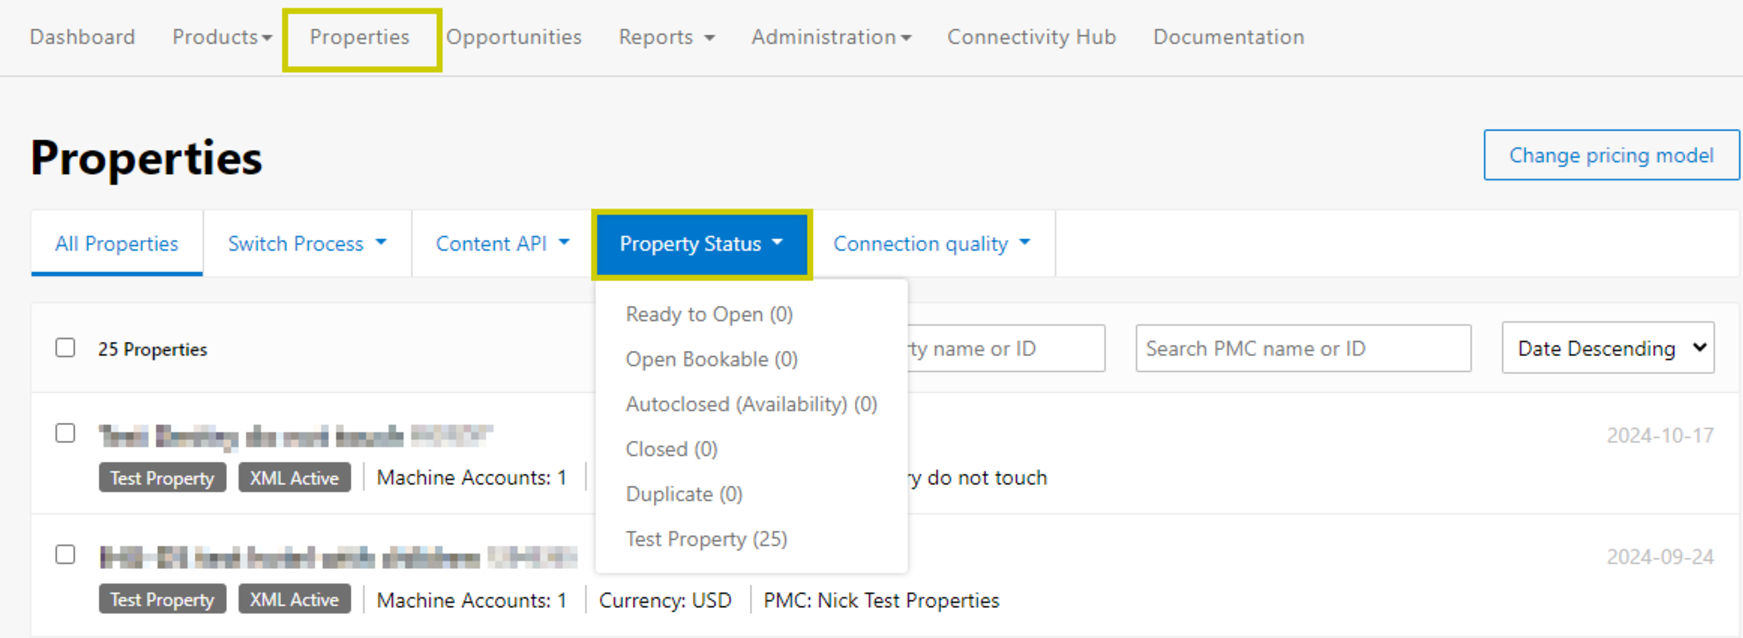
Task: Expand the Connection quality filter
Action: pos(931,244)
